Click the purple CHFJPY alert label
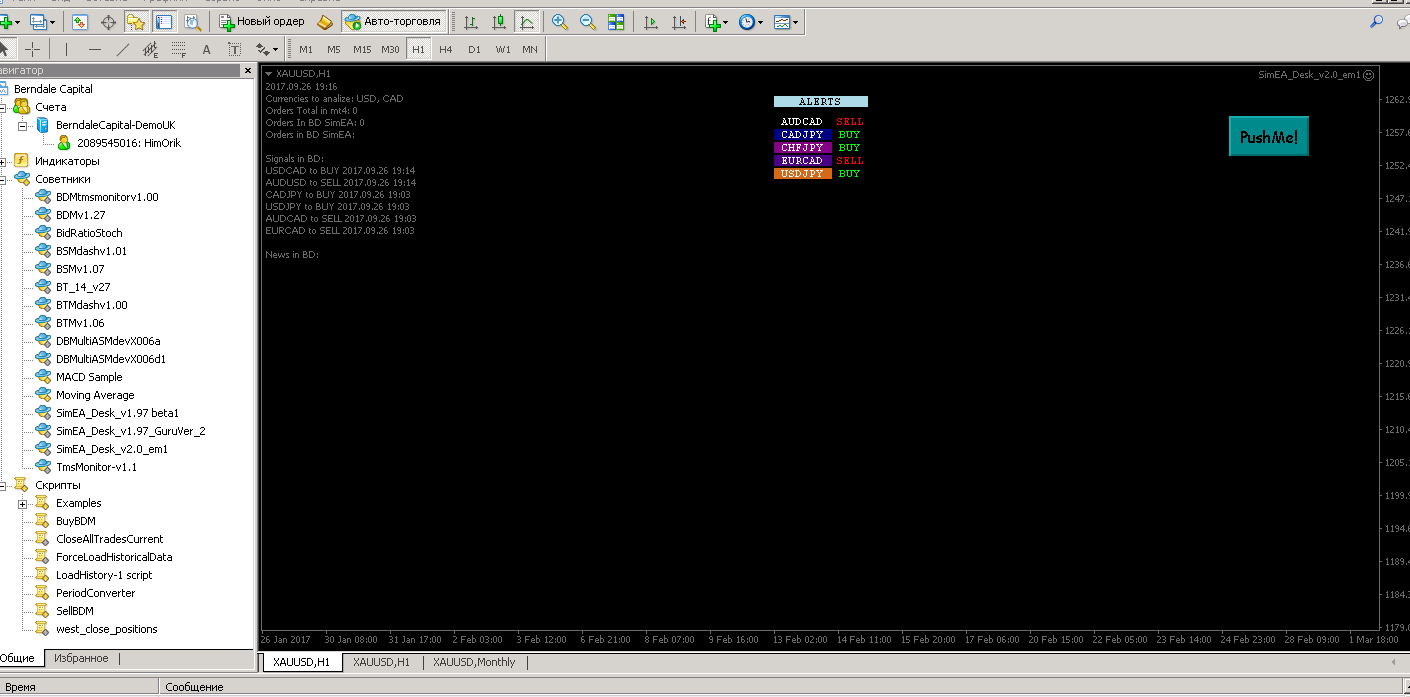This screenshot has width=1410, height=697. tap(802, 148)
